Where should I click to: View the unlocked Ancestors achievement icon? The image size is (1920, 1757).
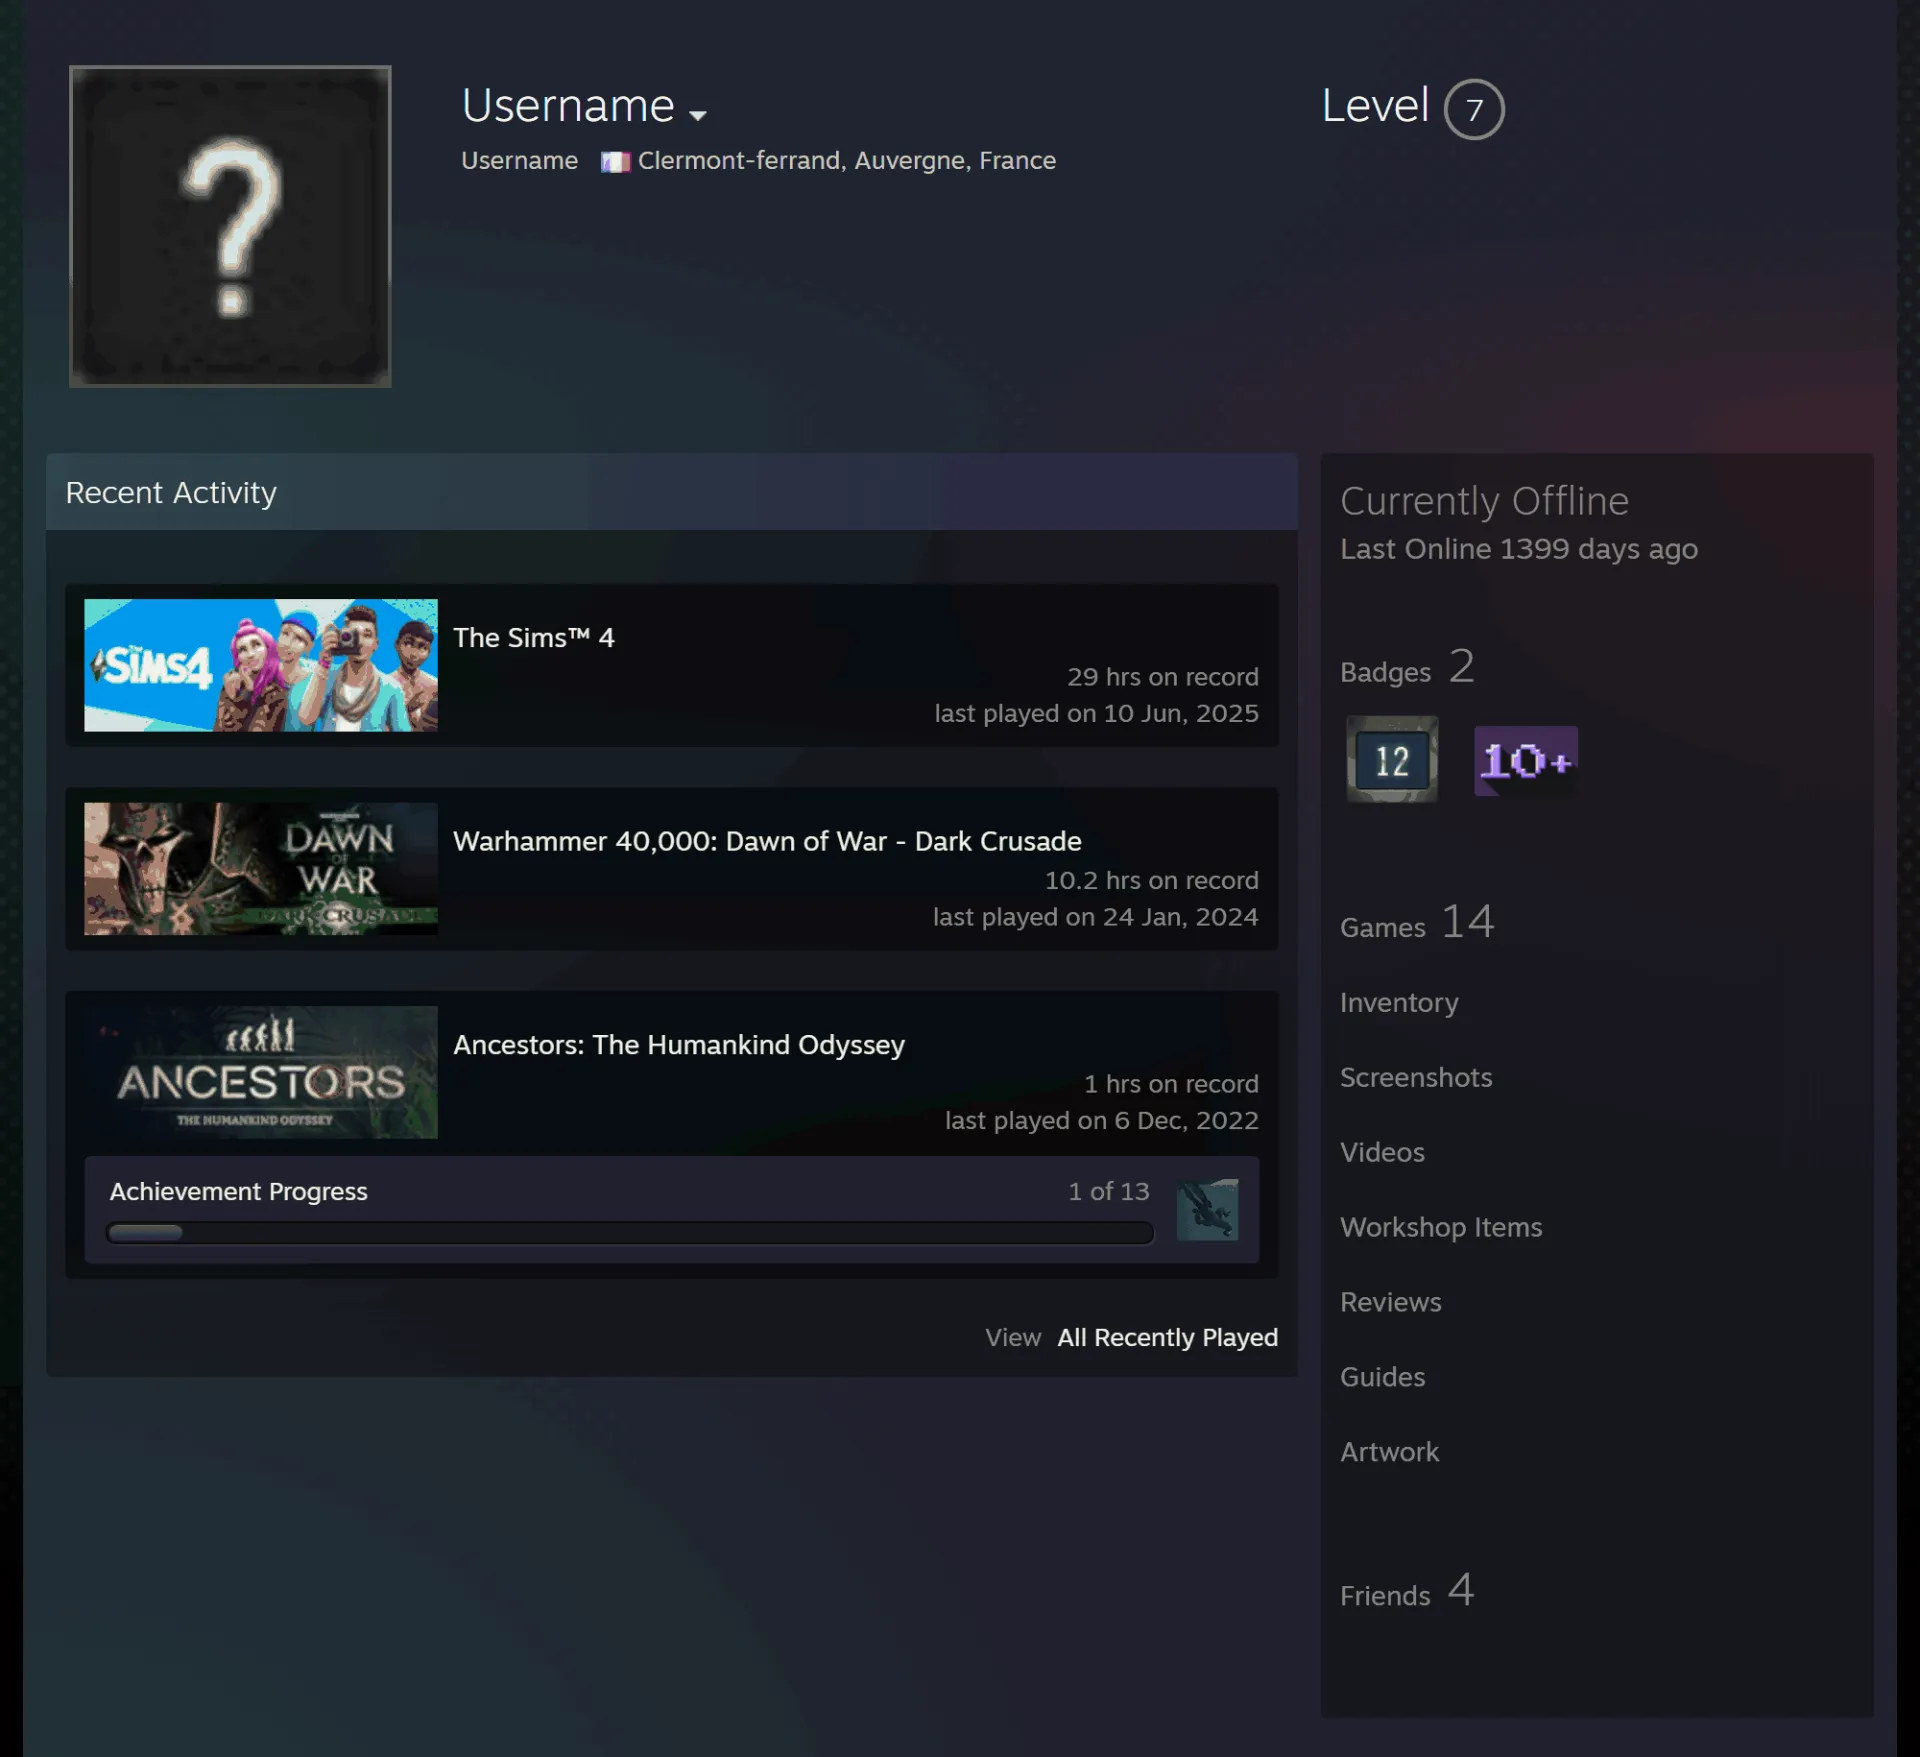[1207, 1210]
